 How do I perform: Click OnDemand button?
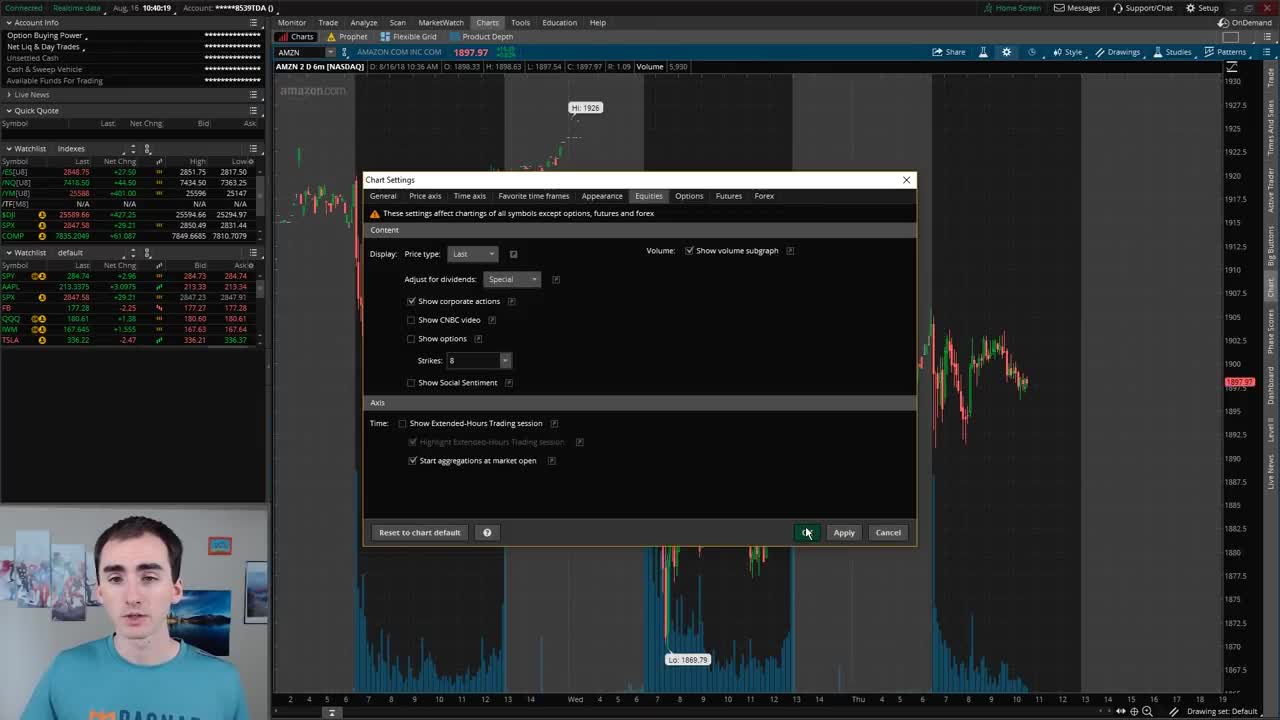pyautogui.click(x=1246, y=22)
